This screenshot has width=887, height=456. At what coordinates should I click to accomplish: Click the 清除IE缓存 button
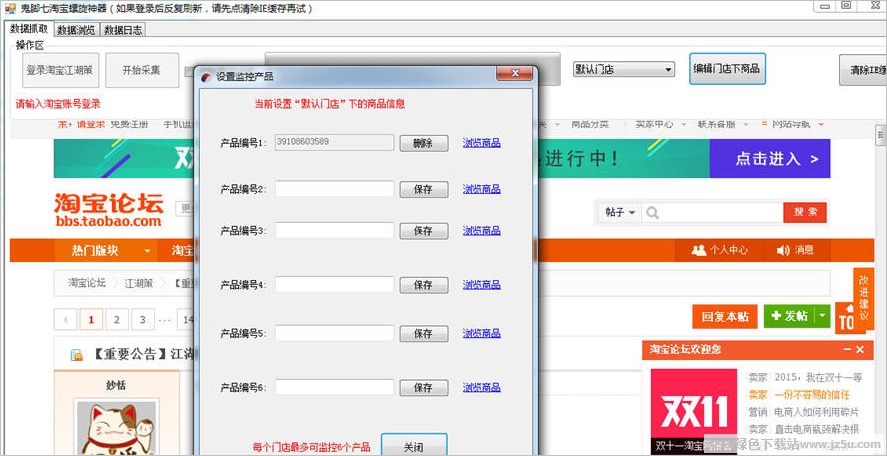863,70
